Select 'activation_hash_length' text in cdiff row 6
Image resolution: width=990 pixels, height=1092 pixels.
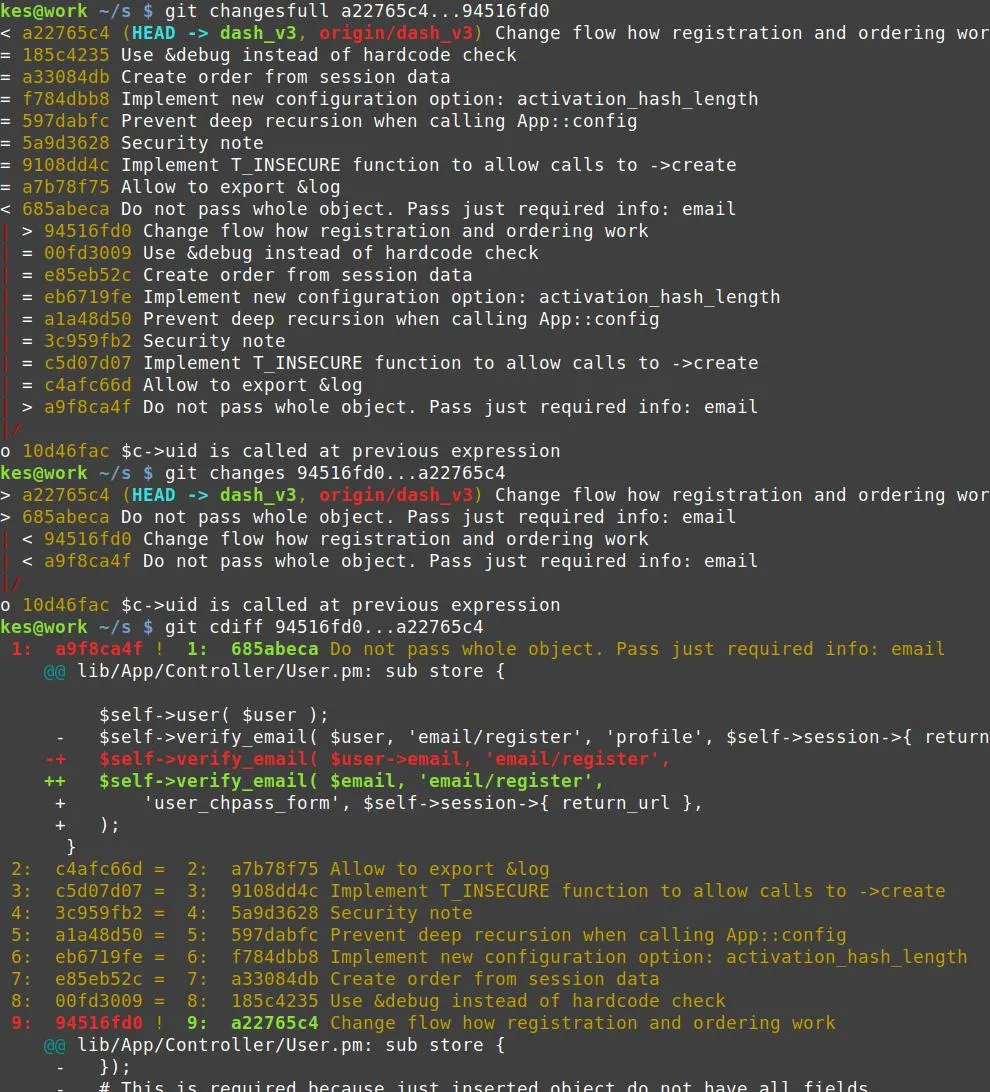tap(847, 957)
